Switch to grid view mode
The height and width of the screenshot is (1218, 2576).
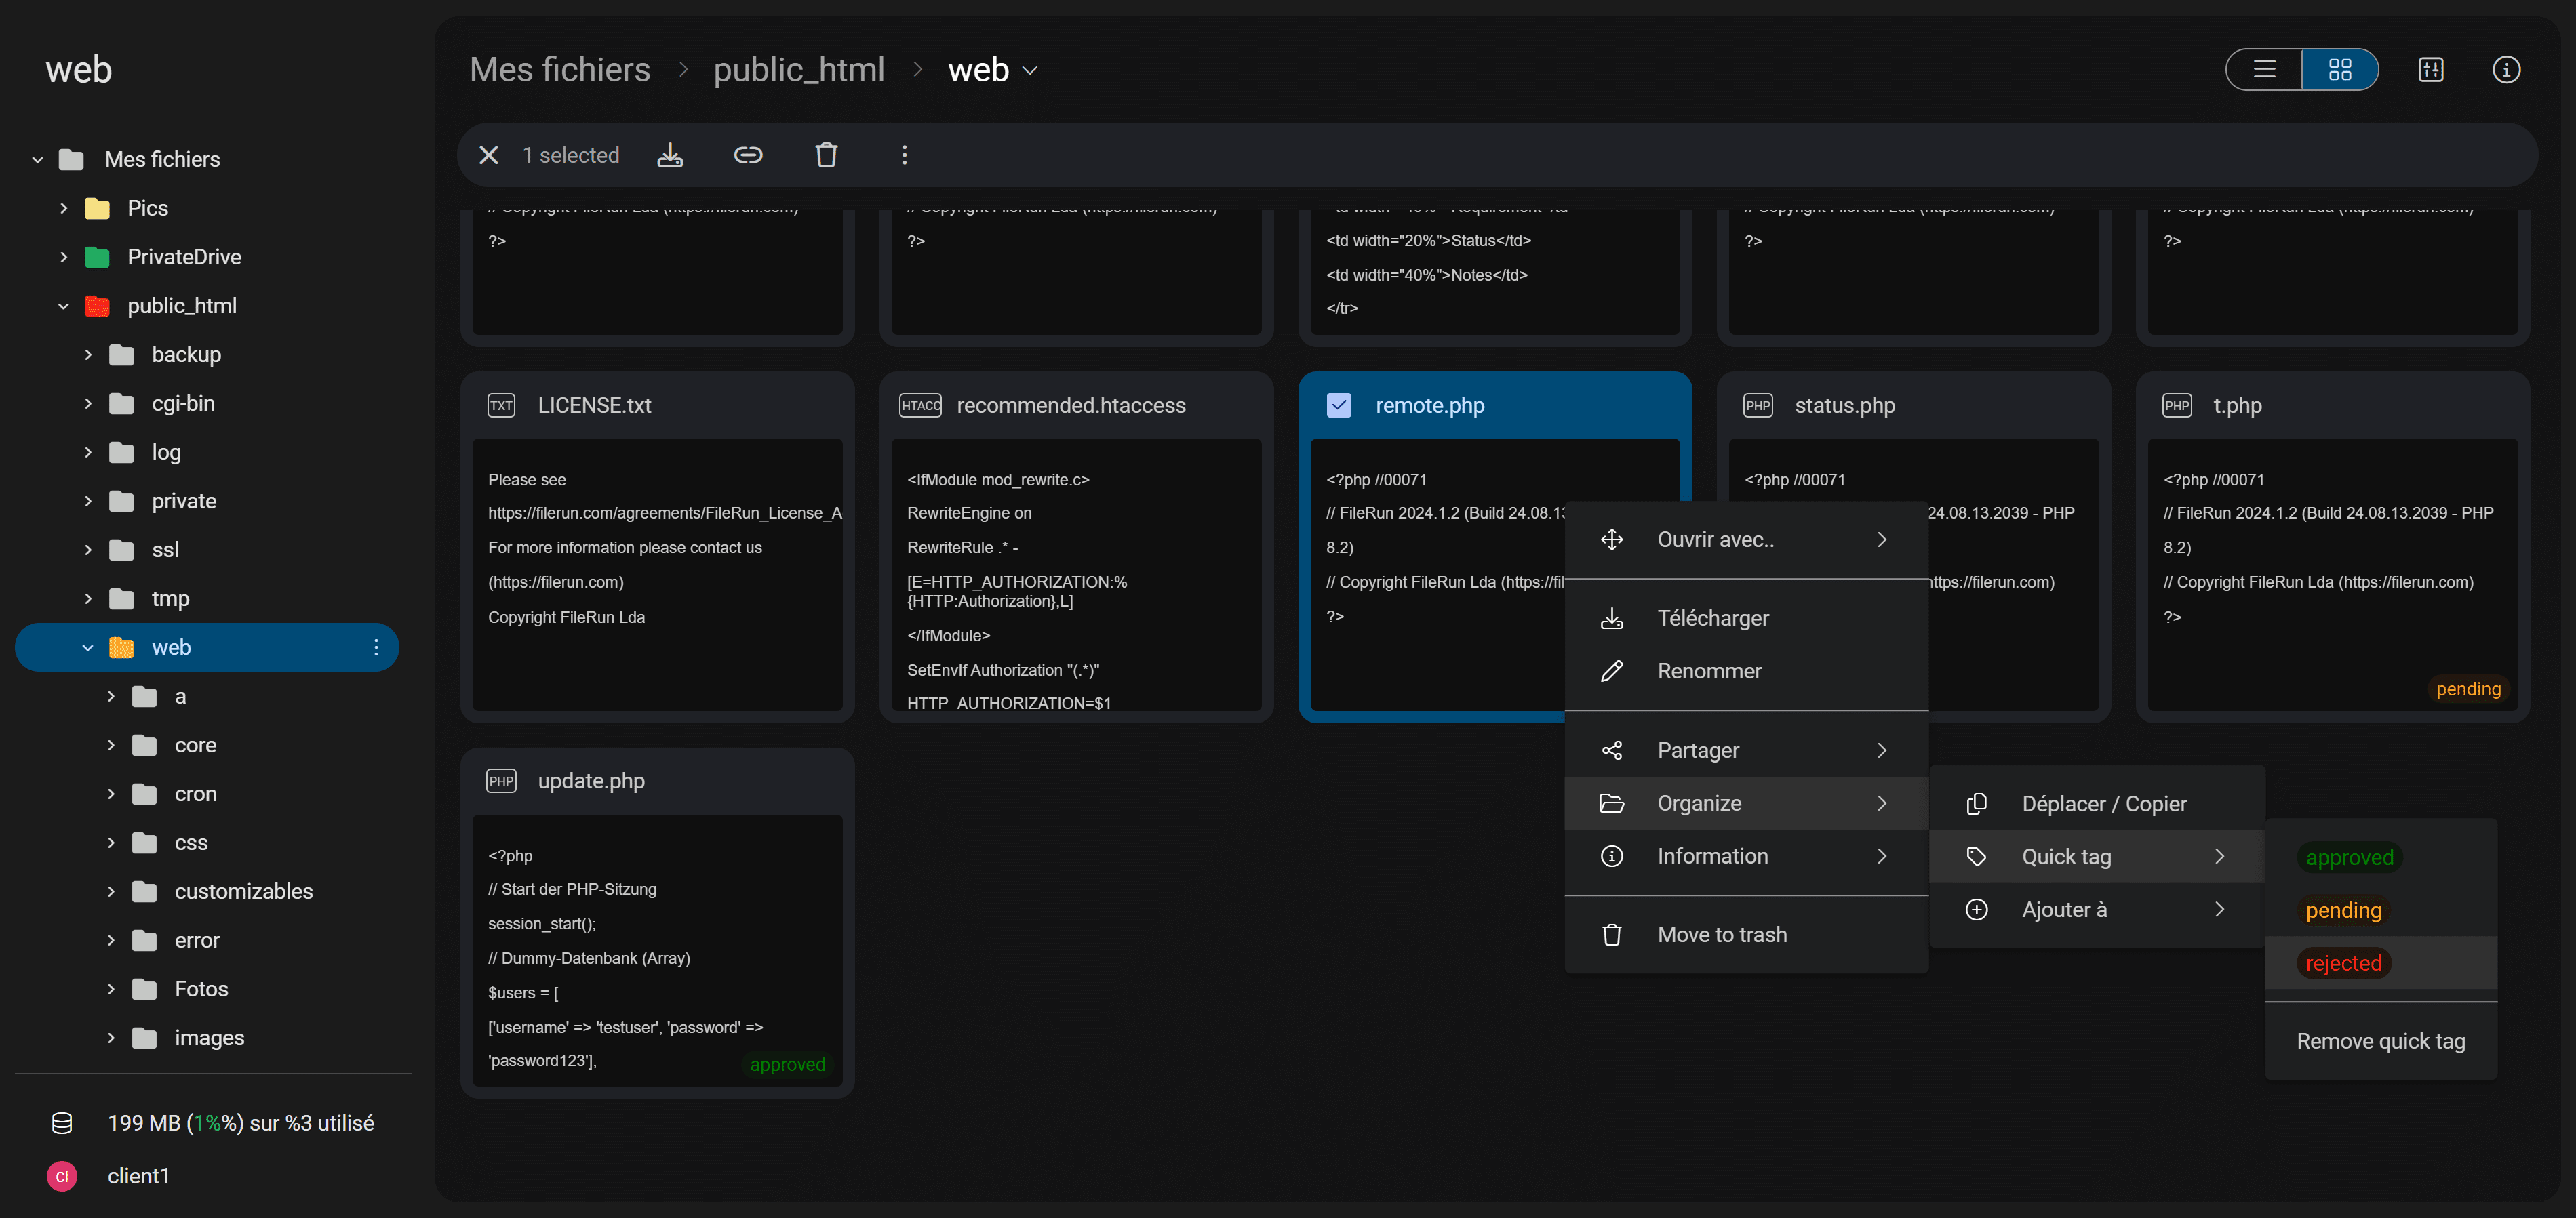coord(2339,70)
